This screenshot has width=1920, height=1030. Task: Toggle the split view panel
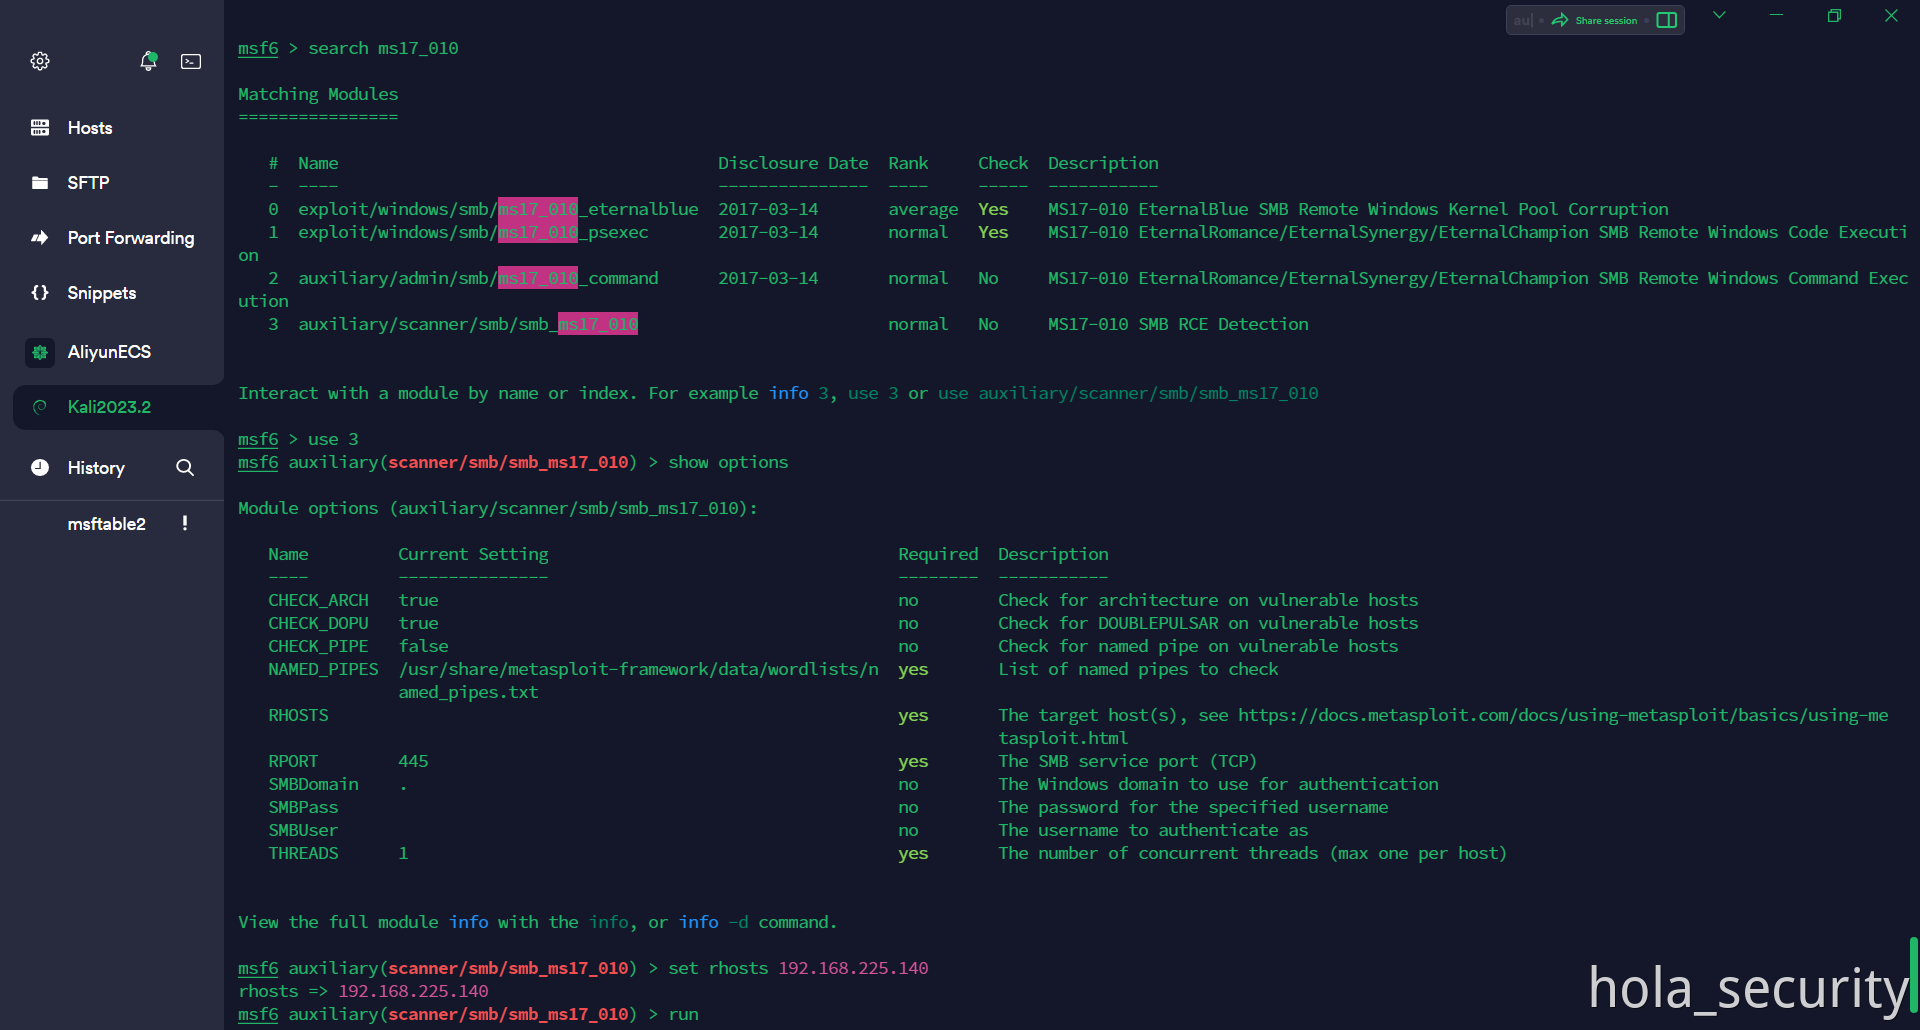click(1667, 20)
